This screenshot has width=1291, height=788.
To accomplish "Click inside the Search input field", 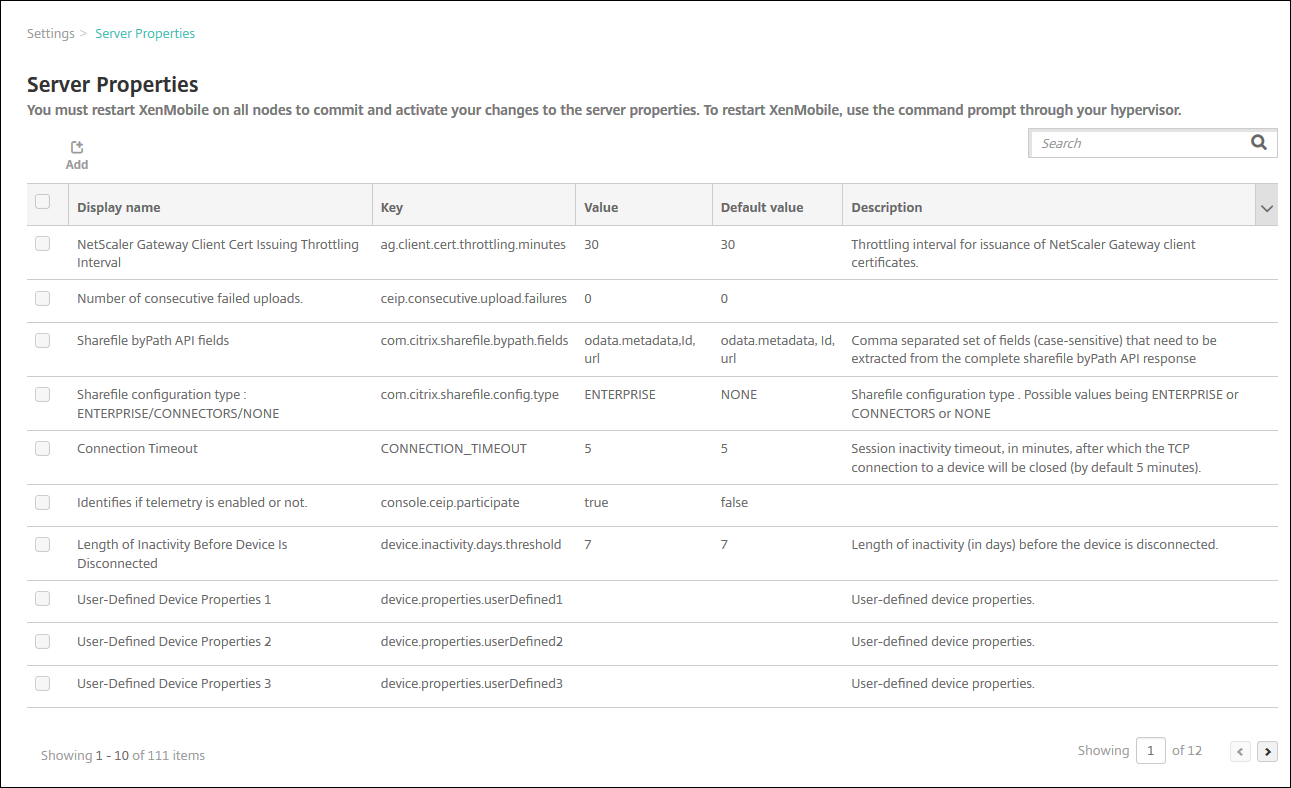I will point(1140,143).
